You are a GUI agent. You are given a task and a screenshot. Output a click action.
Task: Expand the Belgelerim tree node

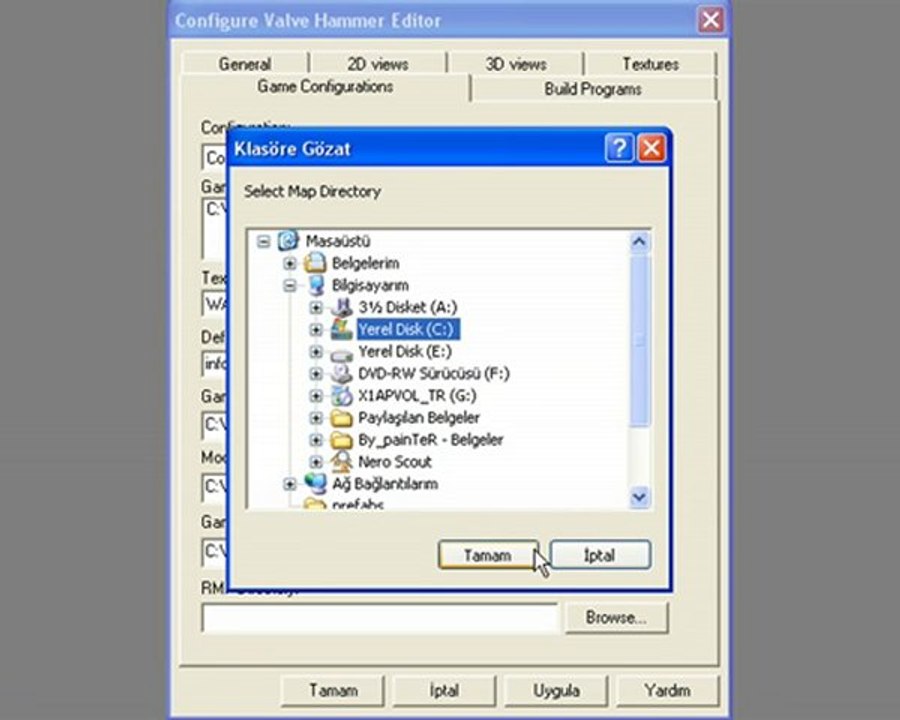(290, 264)
